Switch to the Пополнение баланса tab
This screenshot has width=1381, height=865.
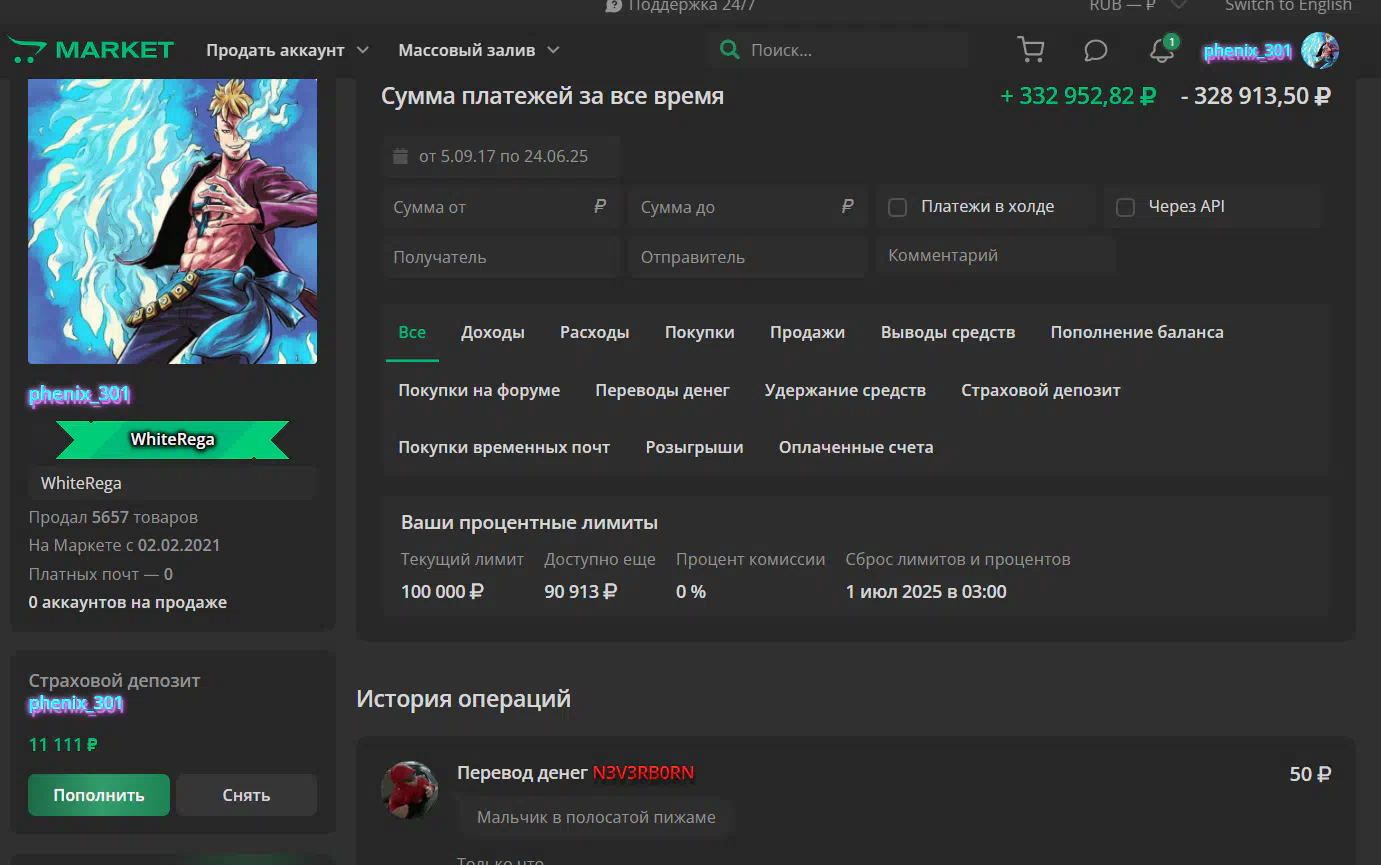click(x=1137, y=332)
